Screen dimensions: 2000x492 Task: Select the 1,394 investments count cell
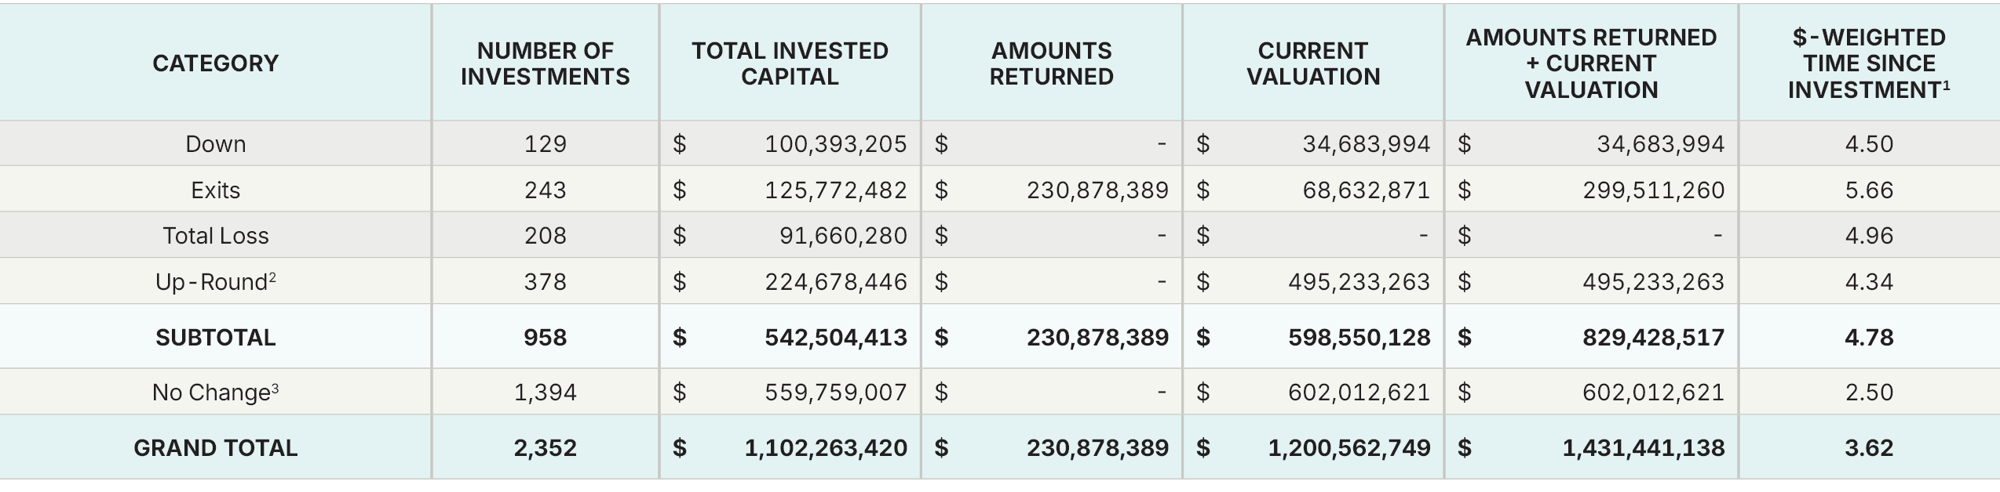click(x=545, y=392)
